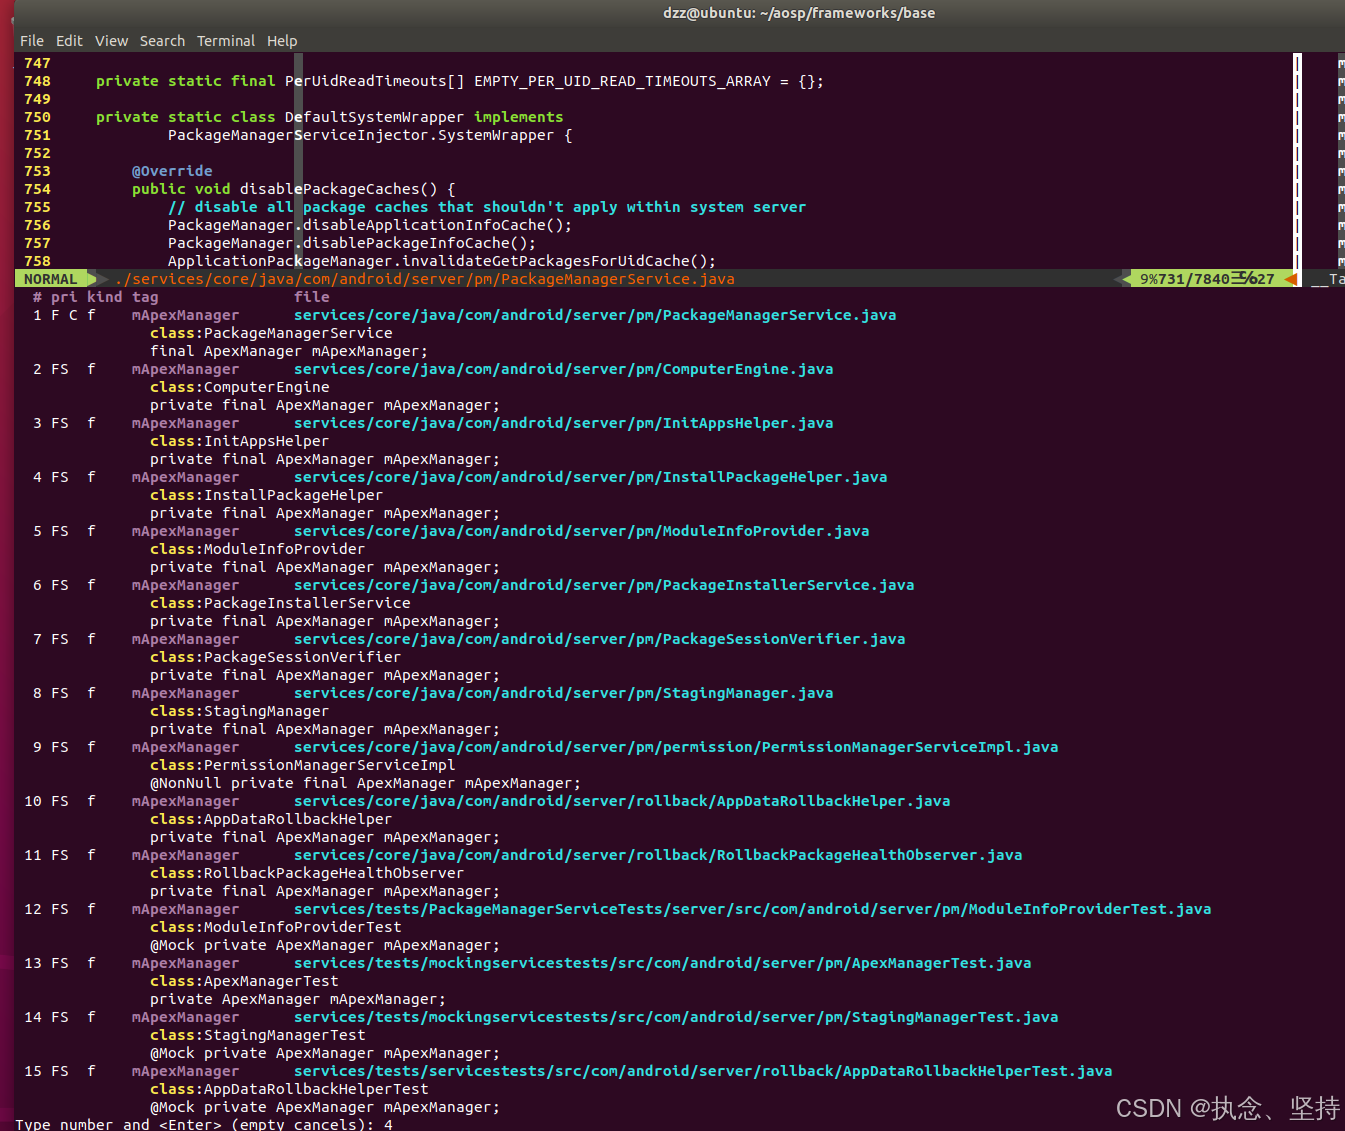
Task: Click the NORMAL mode indicator in statusline
Action: click(51, 279)
